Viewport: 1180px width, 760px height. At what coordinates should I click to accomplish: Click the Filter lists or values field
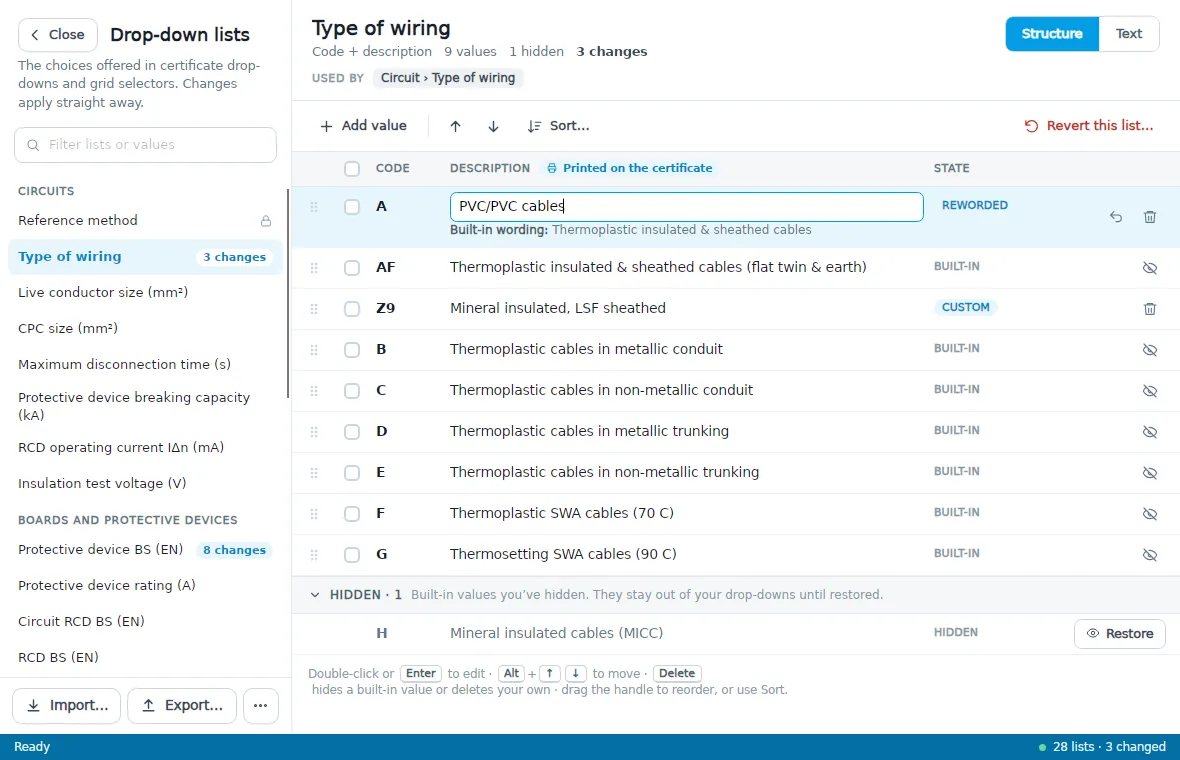pyautogui.click(x=145, y=144)
